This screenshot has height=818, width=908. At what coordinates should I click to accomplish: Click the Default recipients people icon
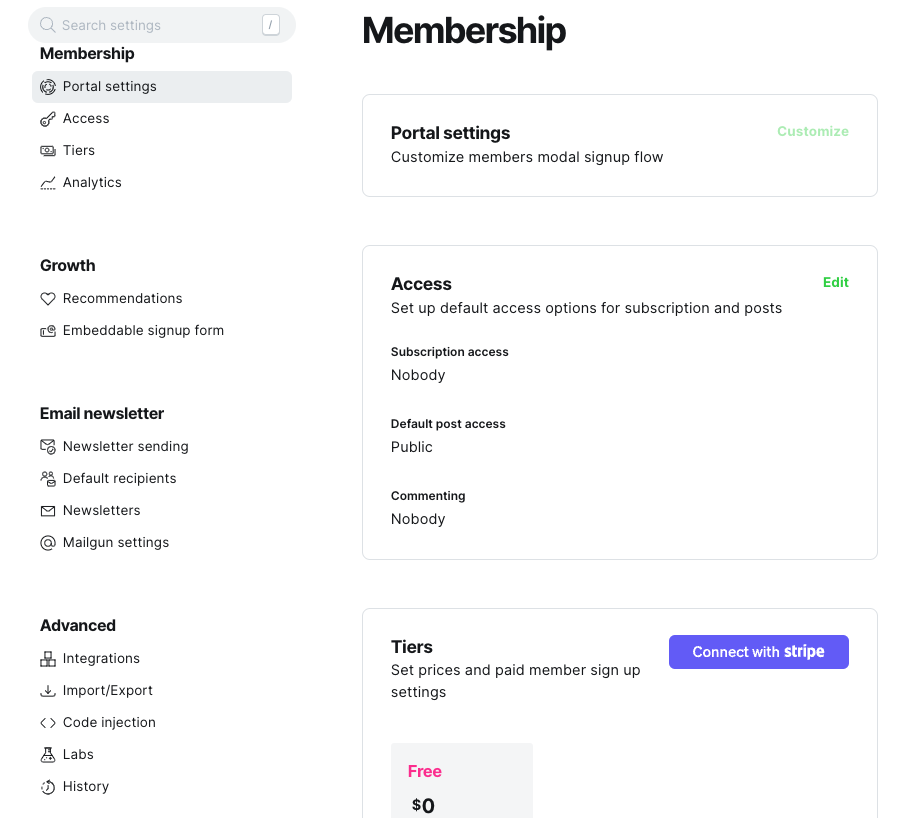[48, 479]
